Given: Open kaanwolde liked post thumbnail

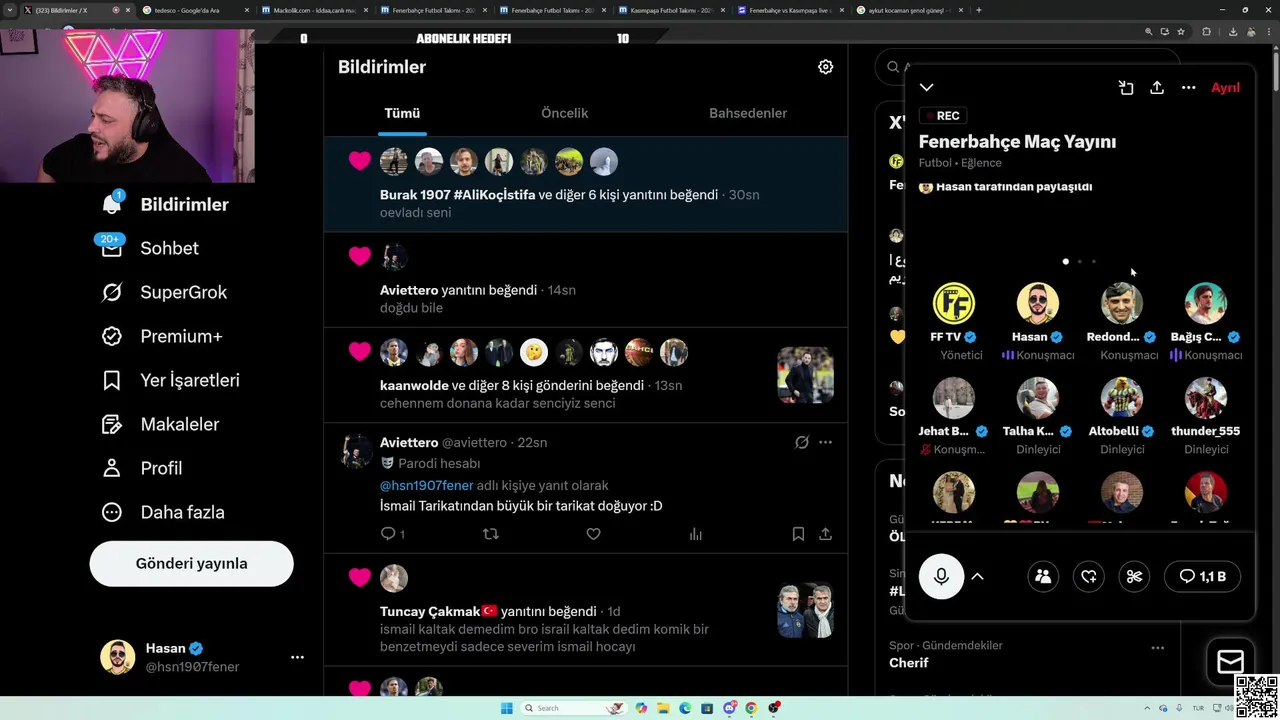Looking at the screenshot, I should [x=805, y=375].
